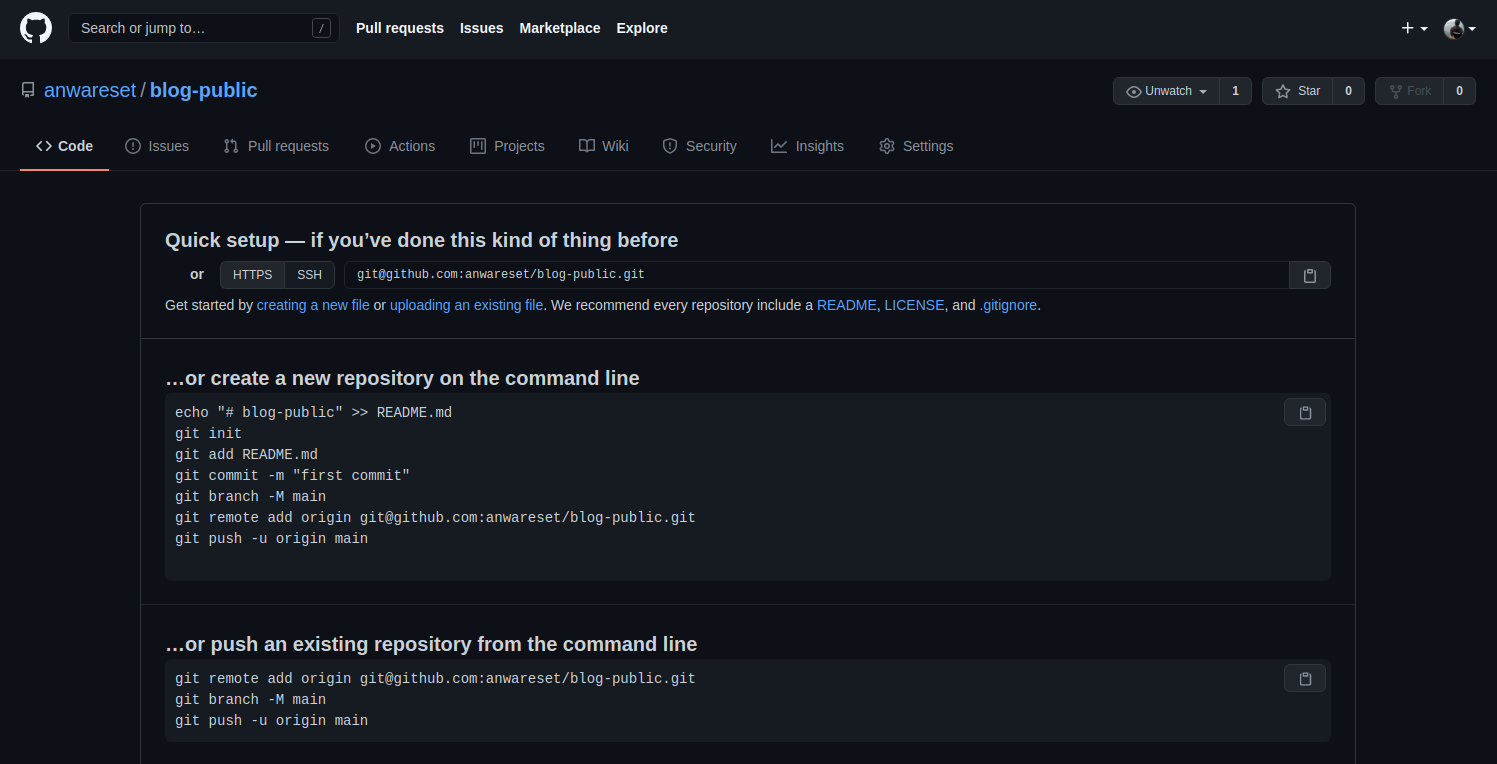Viewport: 1497px width, 764px height.
Task: Copy the push existing repository commands
Action: click(x=1304, y=678)
